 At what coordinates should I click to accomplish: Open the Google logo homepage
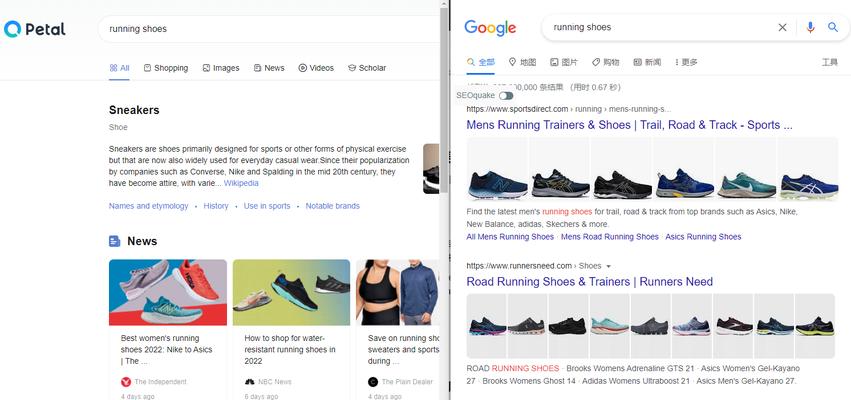click(x=490, y=28)
